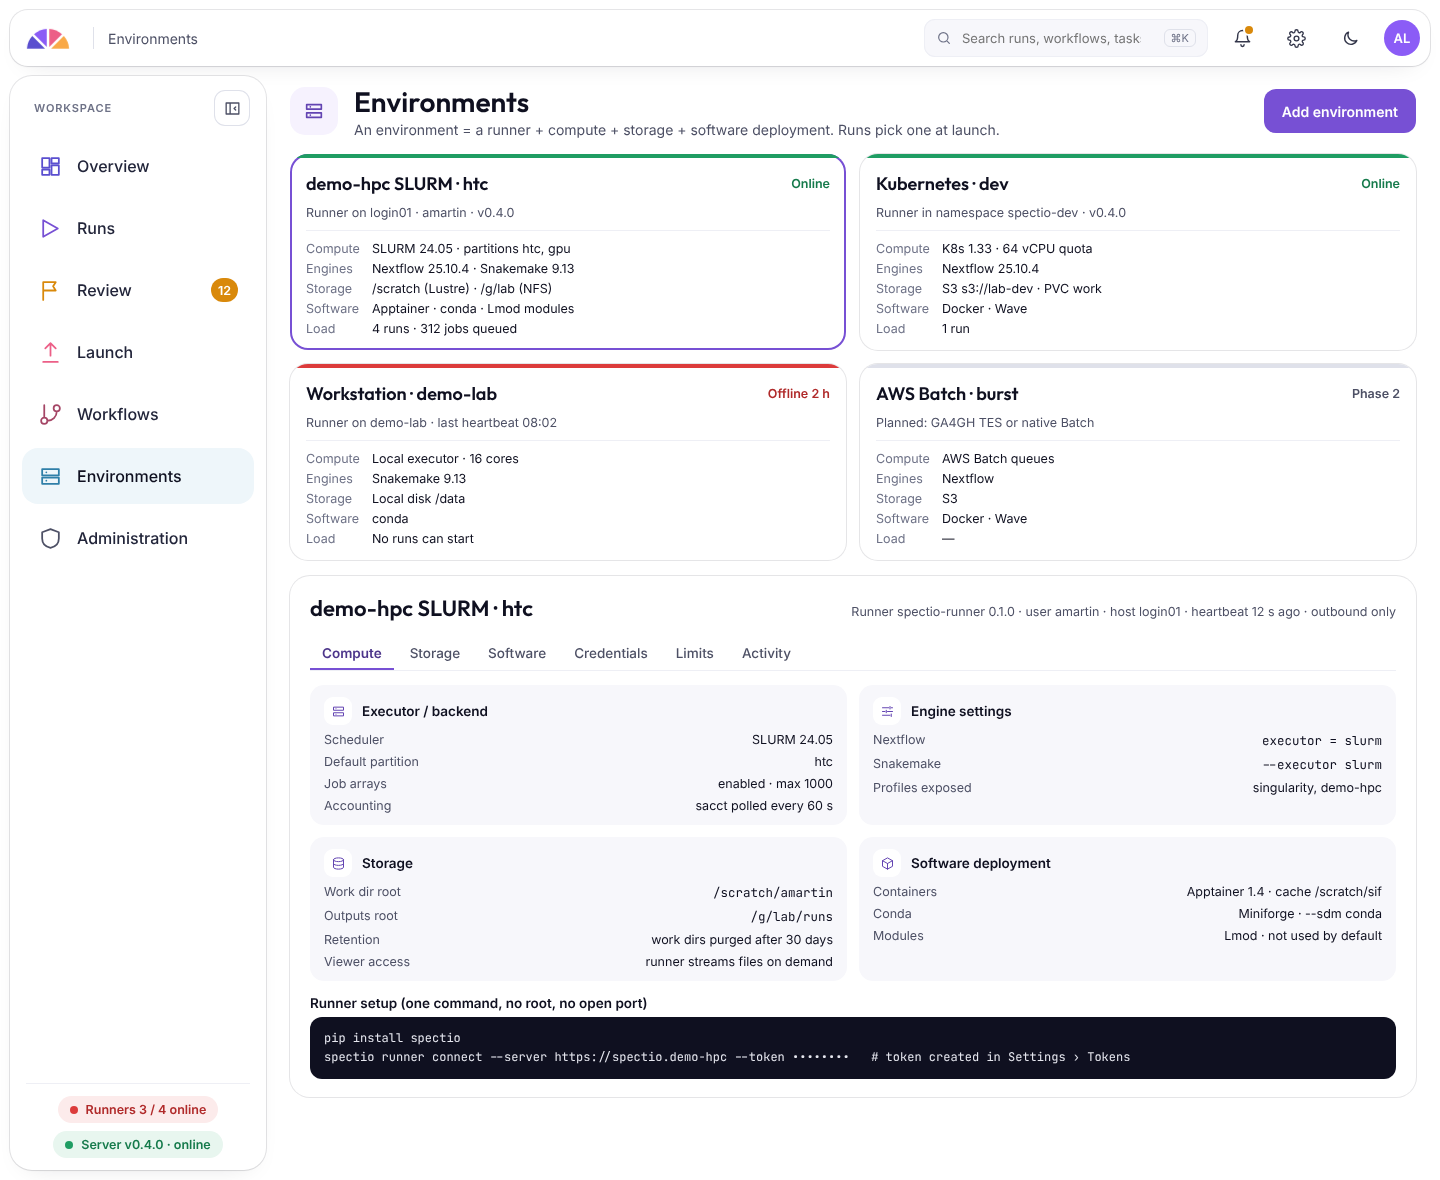Click the review count badge 12

(224, 290)
